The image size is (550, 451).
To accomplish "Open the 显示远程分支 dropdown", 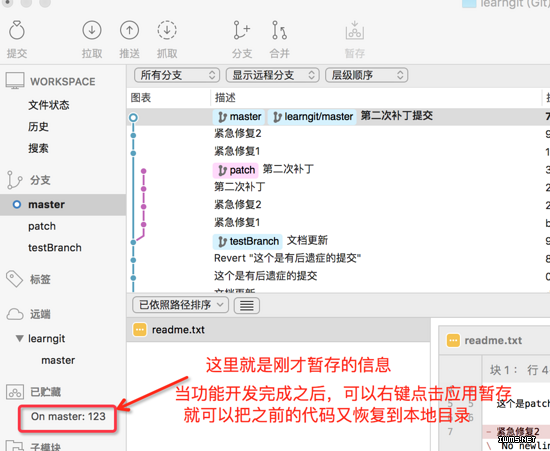I will pyautogui.click(x=273, y=75).
